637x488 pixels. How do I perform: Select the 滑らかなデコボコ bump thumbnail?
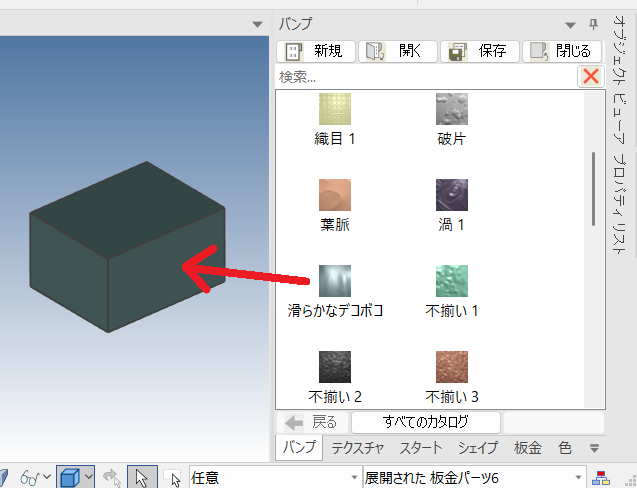(335, 281)
